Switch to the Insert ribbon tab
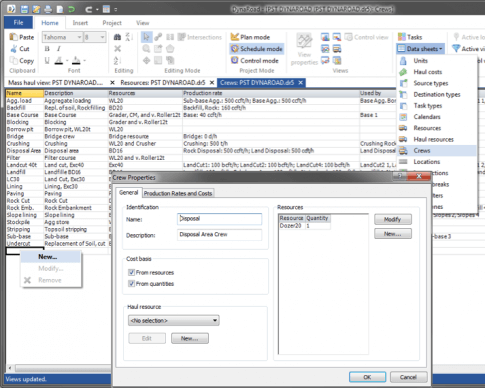The image size is (485, 388). click(80, 23)
